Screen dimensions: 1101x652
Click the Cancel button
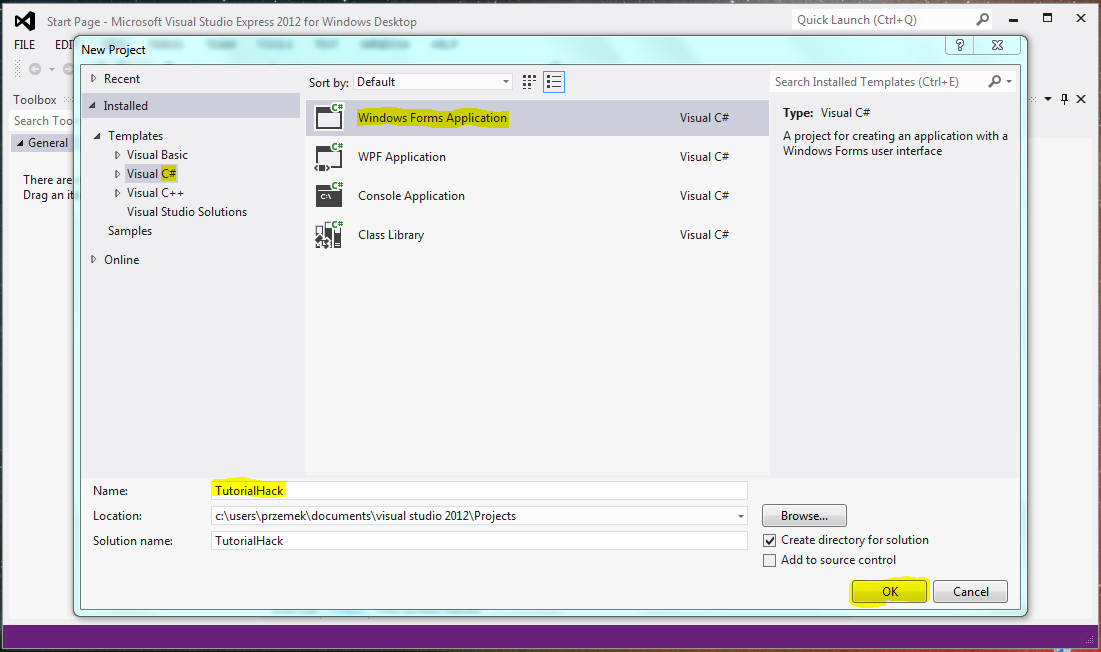point(970,592)
